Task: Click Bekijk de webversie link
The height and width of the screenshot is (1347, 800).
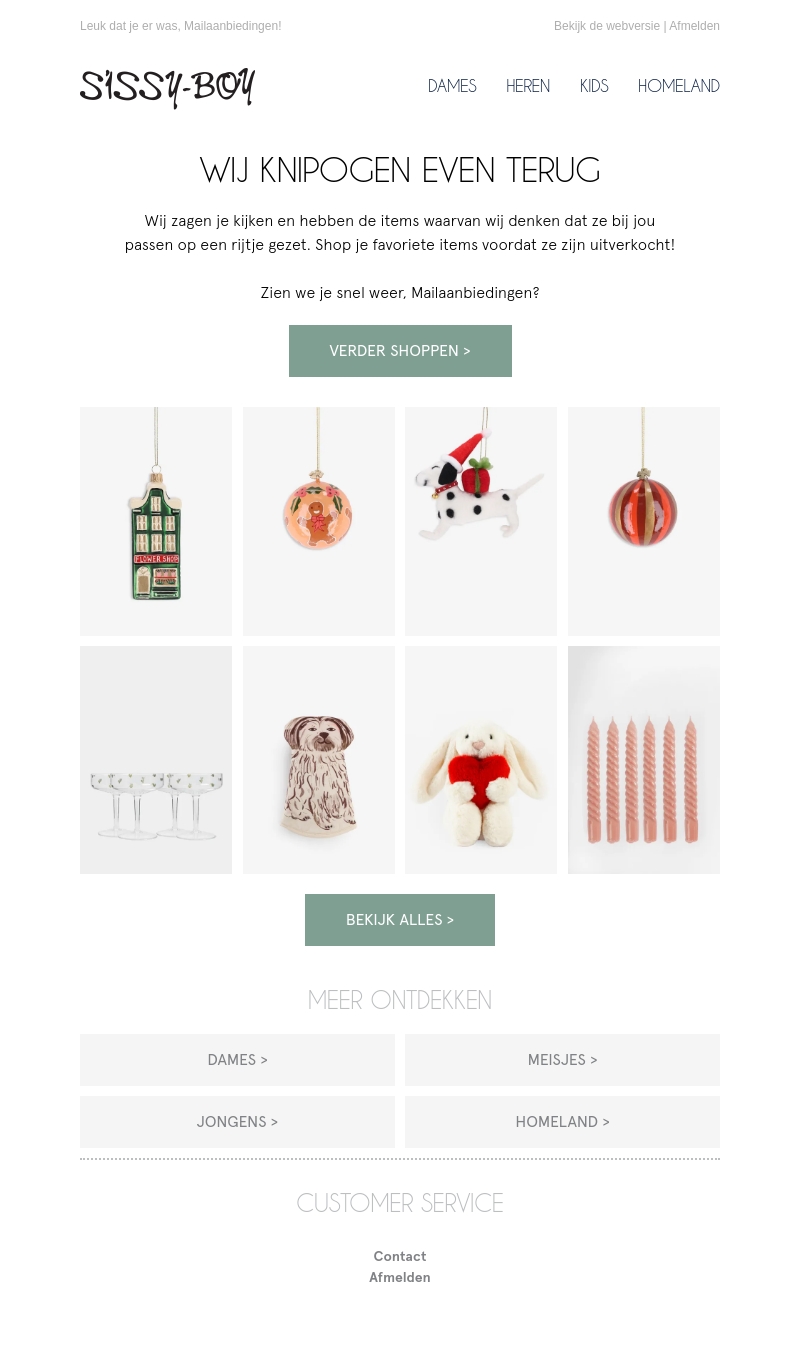Action: (607, 26)
